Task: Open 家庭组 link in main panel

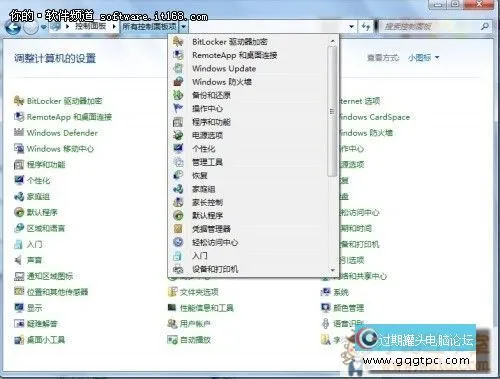Action: [x=38, y=196]
